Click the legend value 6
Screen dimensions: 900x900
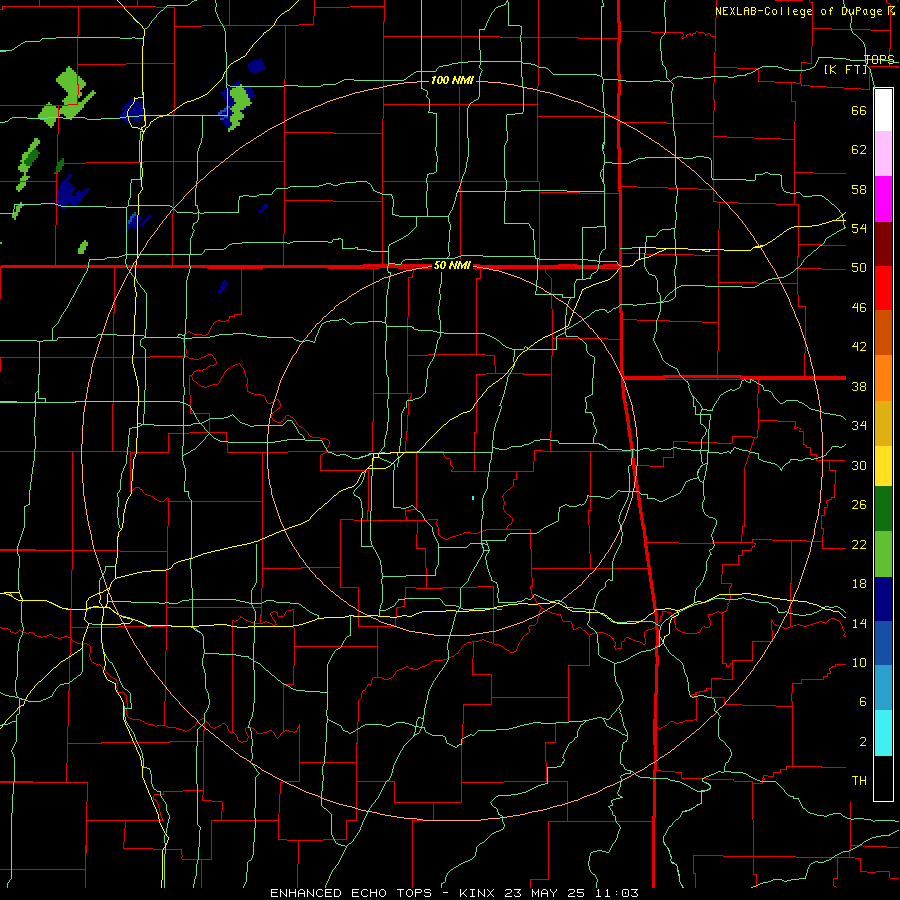tap(862, 702)
